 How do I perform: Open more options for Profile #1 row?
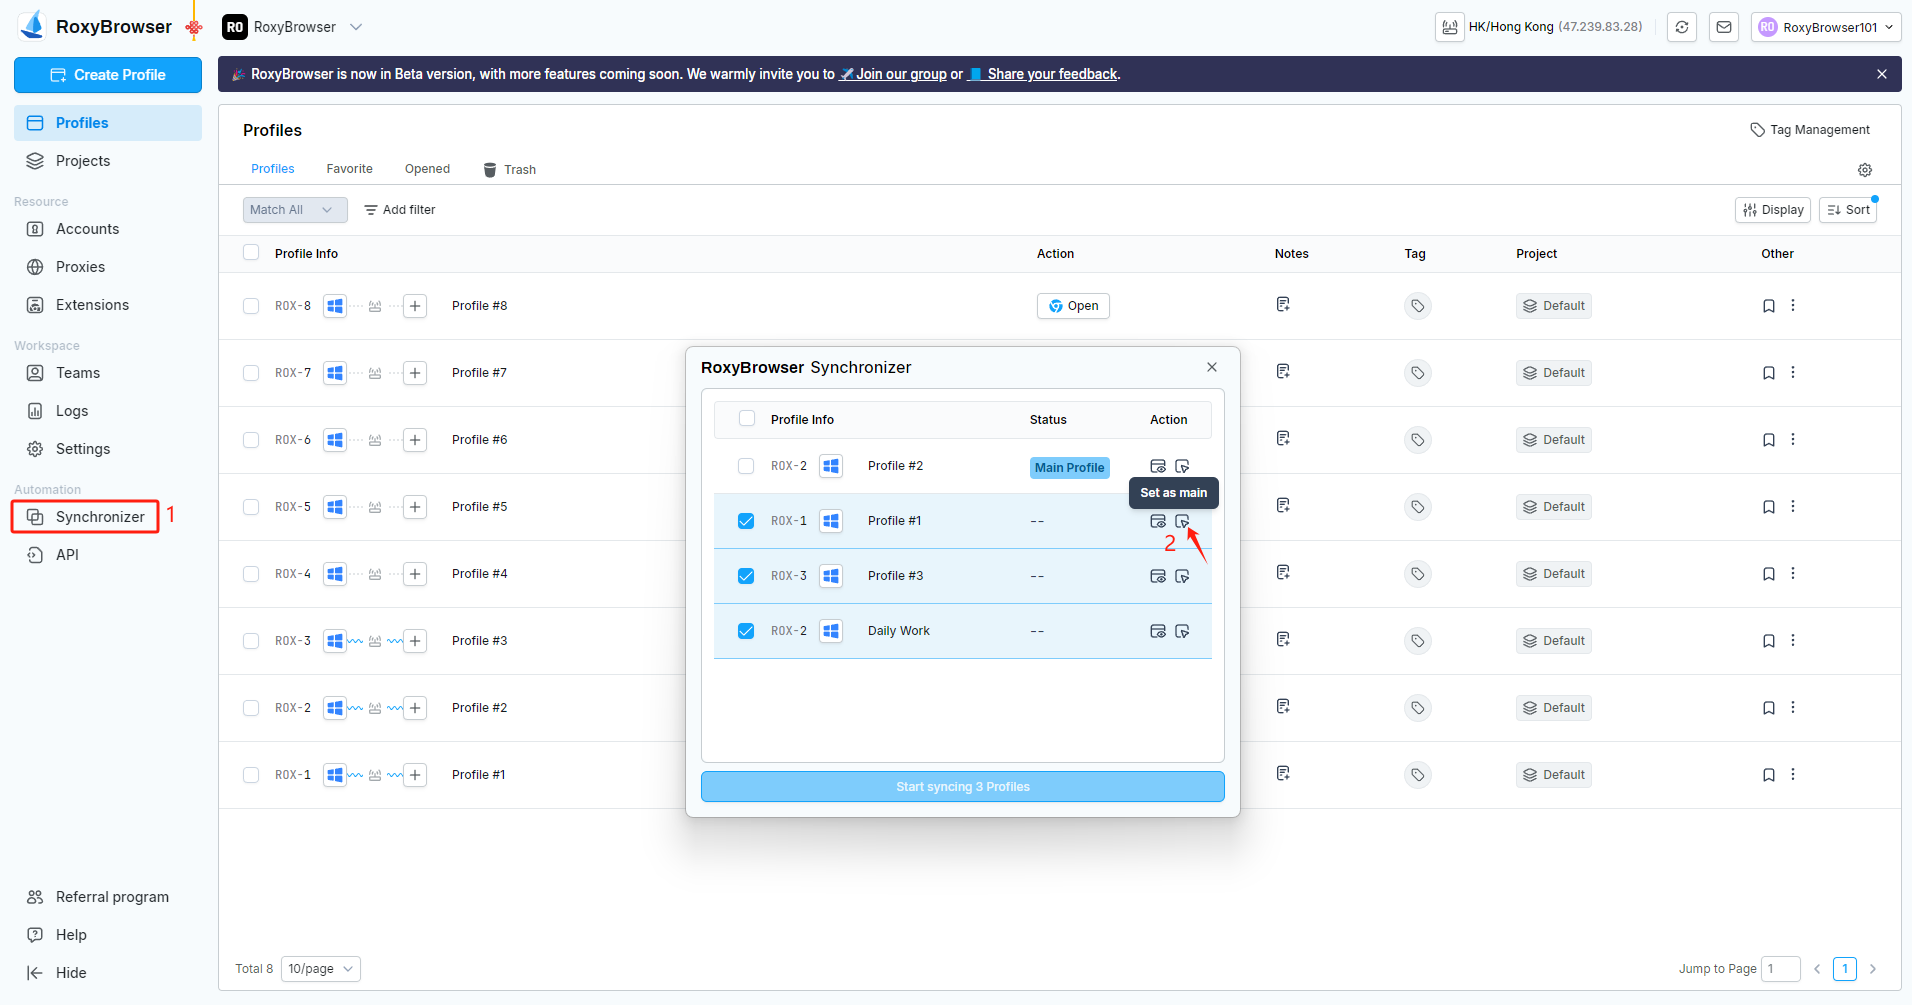[1793, 774]
